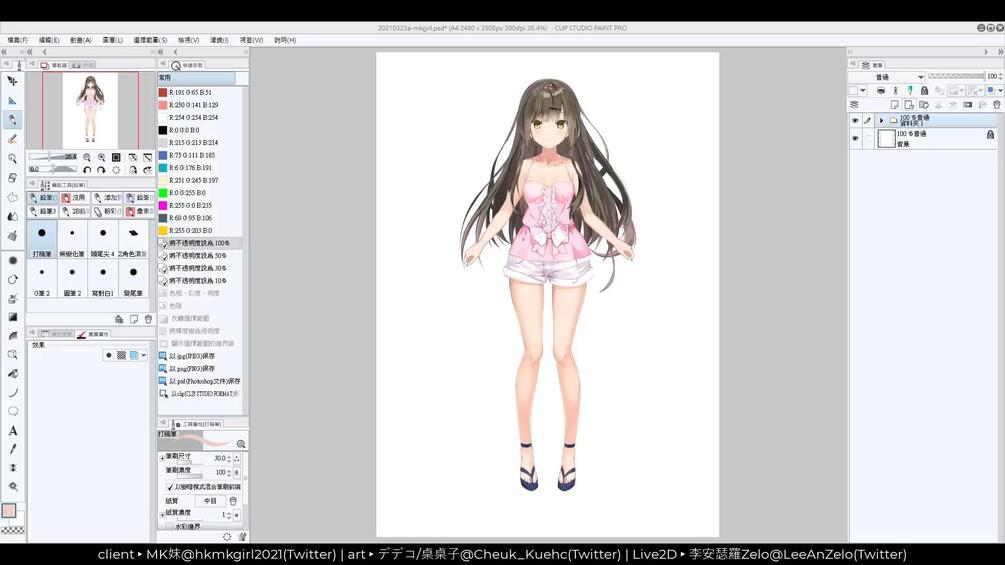Open the layer blending mode 普通 dropdown
This screenshot has height=565, width=1005.
coord(887,77)
